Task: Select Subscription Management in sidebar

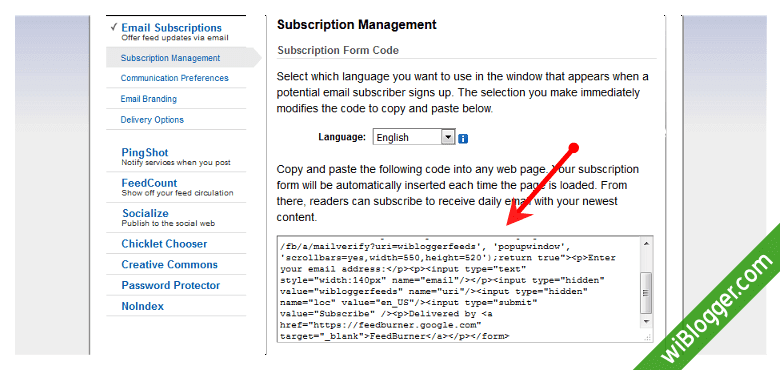Action: pyautogui.click(x=170, y=58)
